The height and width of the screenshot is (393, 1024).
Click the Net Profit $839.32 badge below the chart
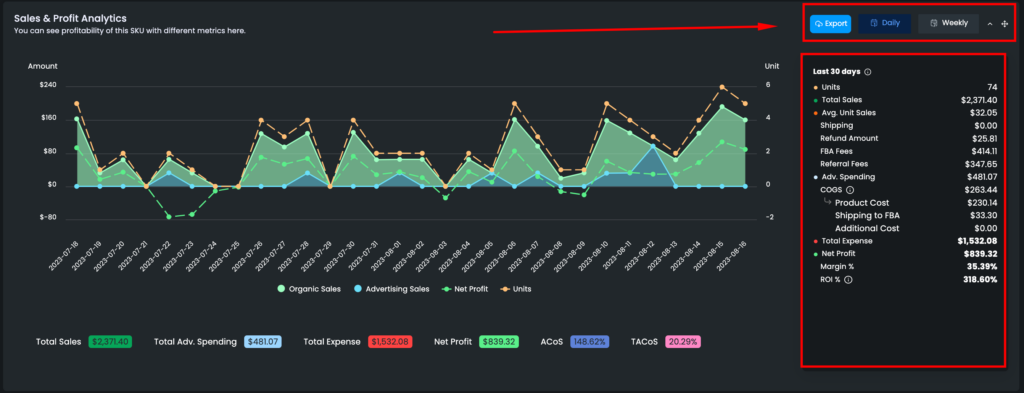pos(499,341)
